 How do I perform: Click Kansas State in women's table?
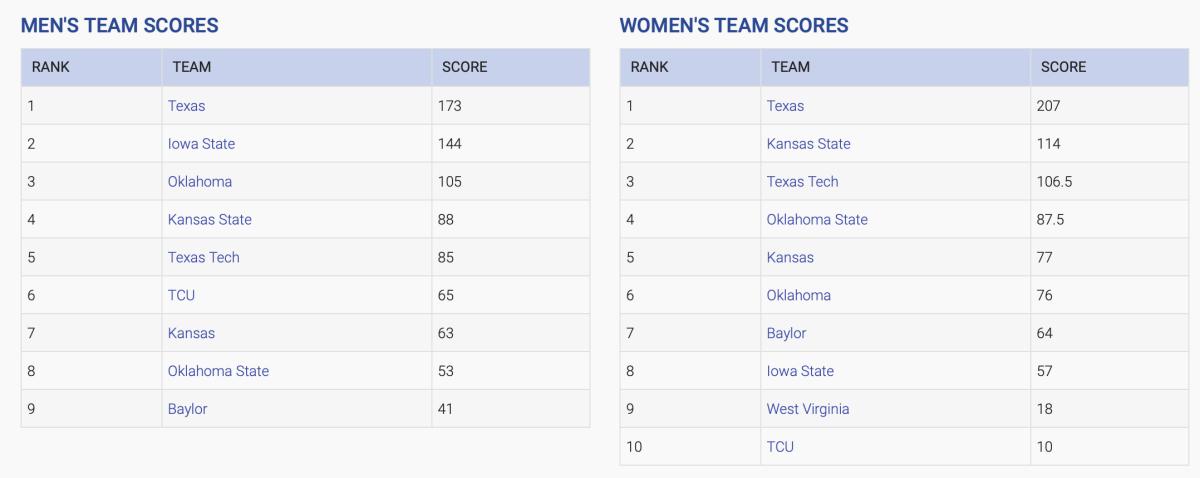pyautogui.click(x=809, y=144)
